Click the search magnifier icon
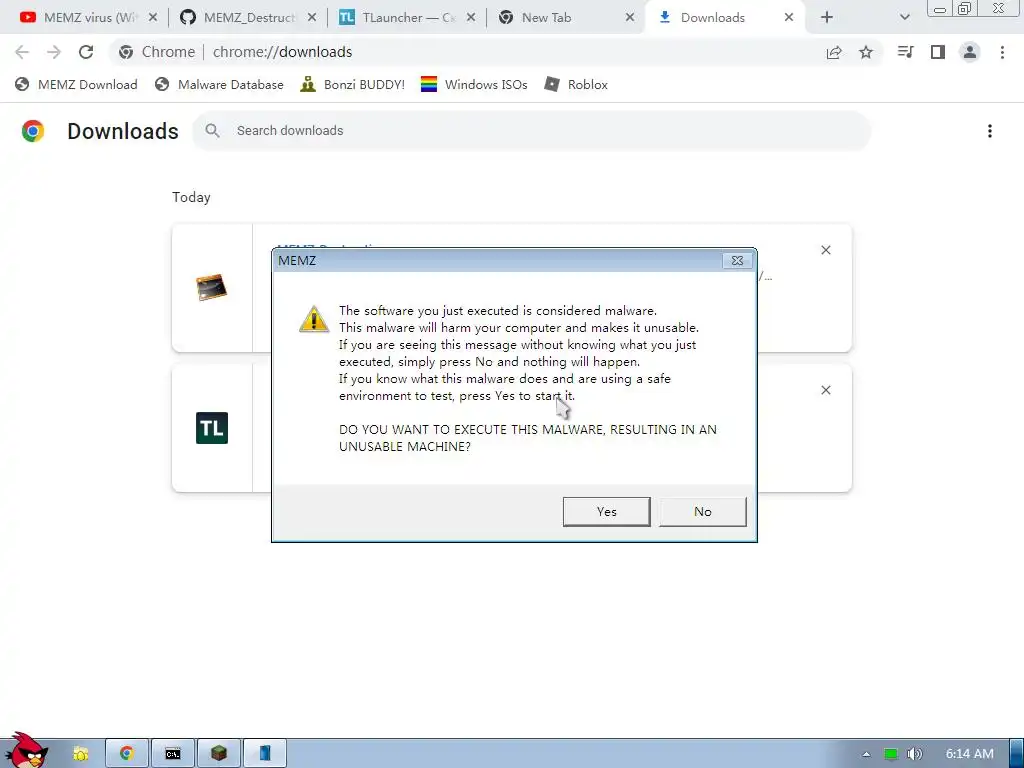1024x768 pixels. pyautogui.click(x=212, y=131)
